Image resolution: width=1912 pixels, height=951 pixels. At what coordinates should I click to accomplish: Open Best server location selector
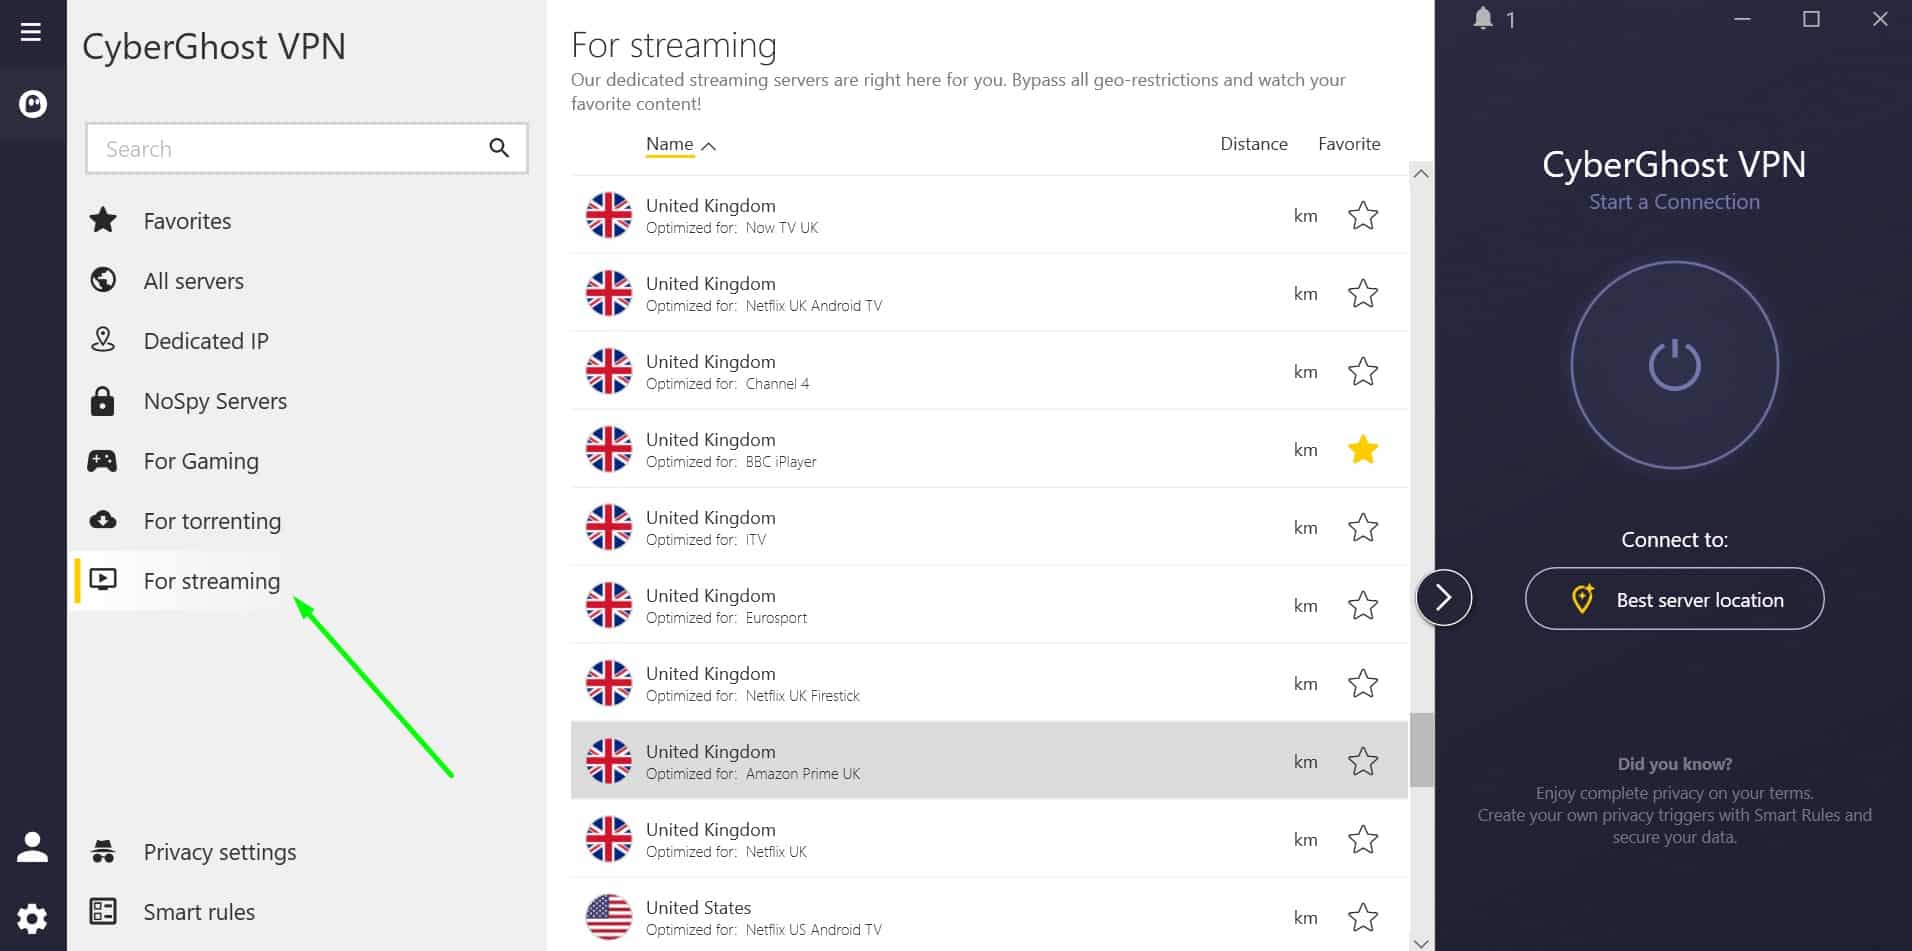[x=1674, y=599]
